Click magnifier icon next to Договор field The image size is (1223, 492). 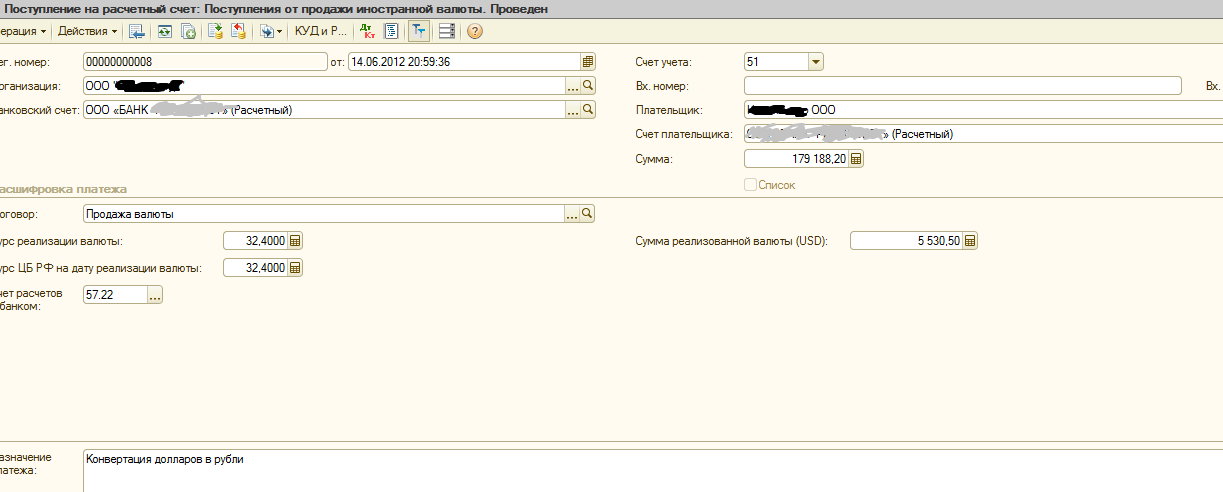(588, 213)
